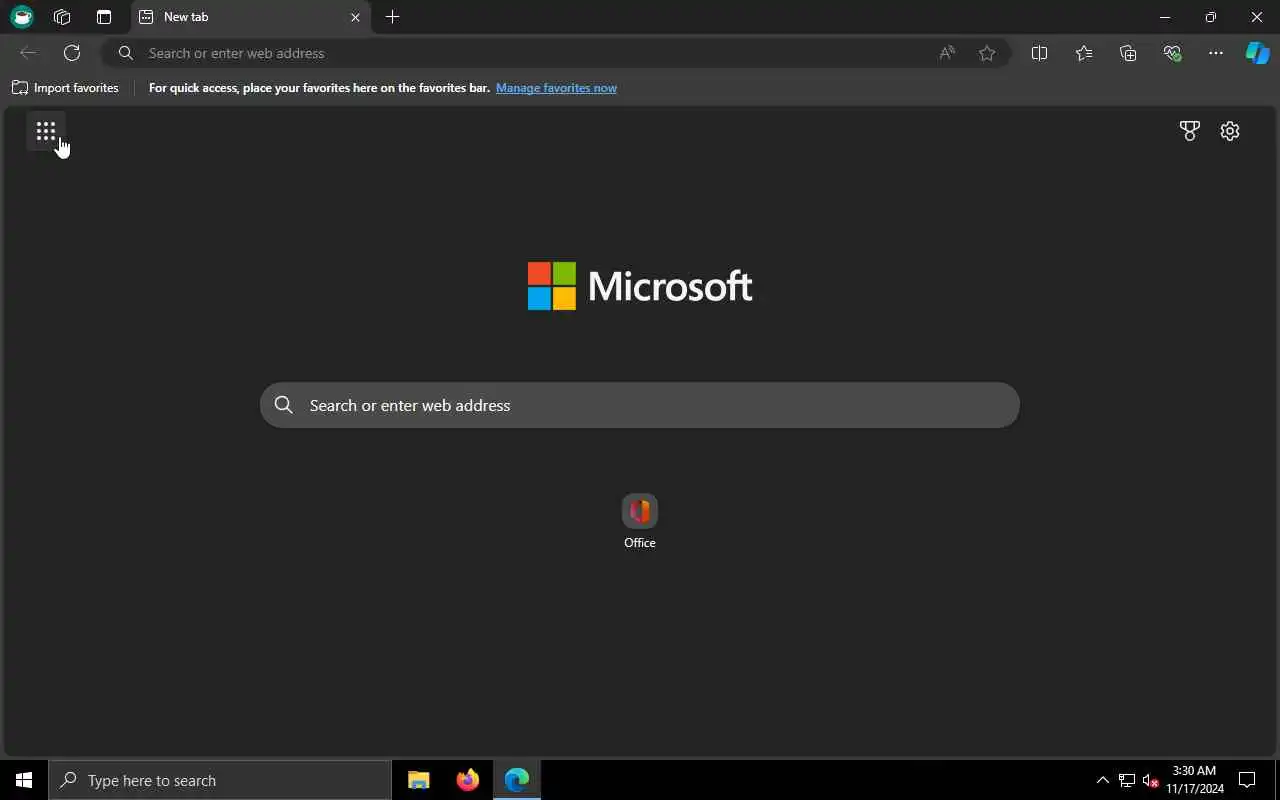Viewport: 1280px width, 800px height.
Task: Open Copilot sidebar icon
Action: (x=1257, y=53)
